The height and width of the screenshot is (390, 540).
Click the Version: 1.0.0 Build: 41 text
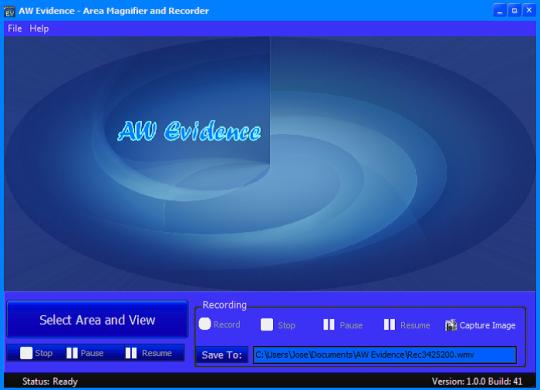coord(477,381)
